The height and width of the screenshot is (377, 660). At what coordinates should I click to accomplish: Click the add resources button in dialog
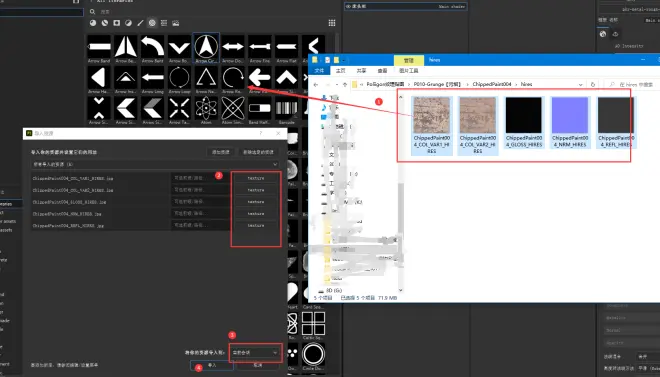click(221, 152)
